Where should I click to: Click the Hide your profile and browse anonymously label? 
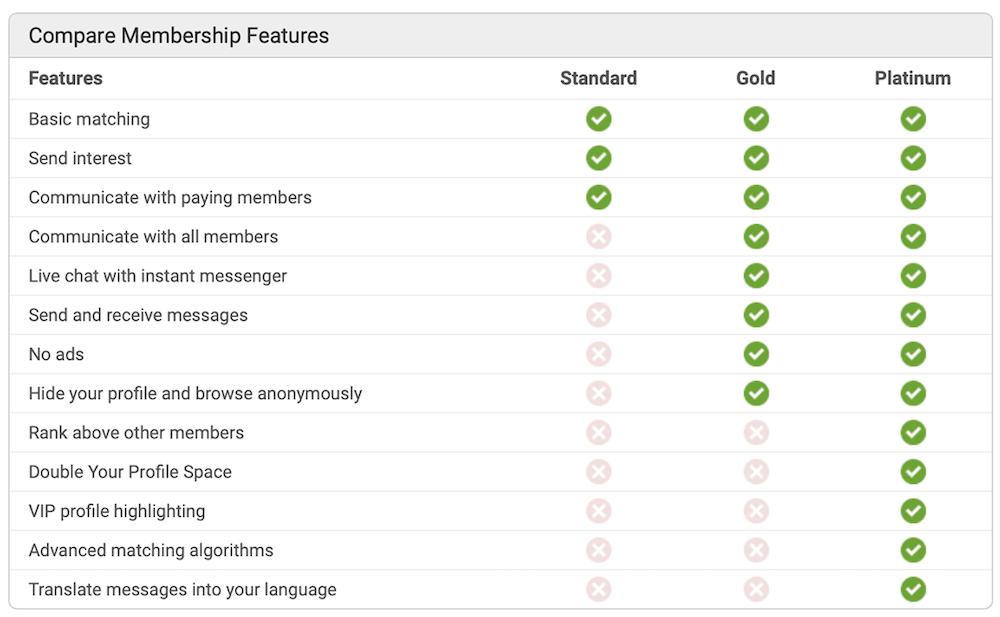(195, 394)
